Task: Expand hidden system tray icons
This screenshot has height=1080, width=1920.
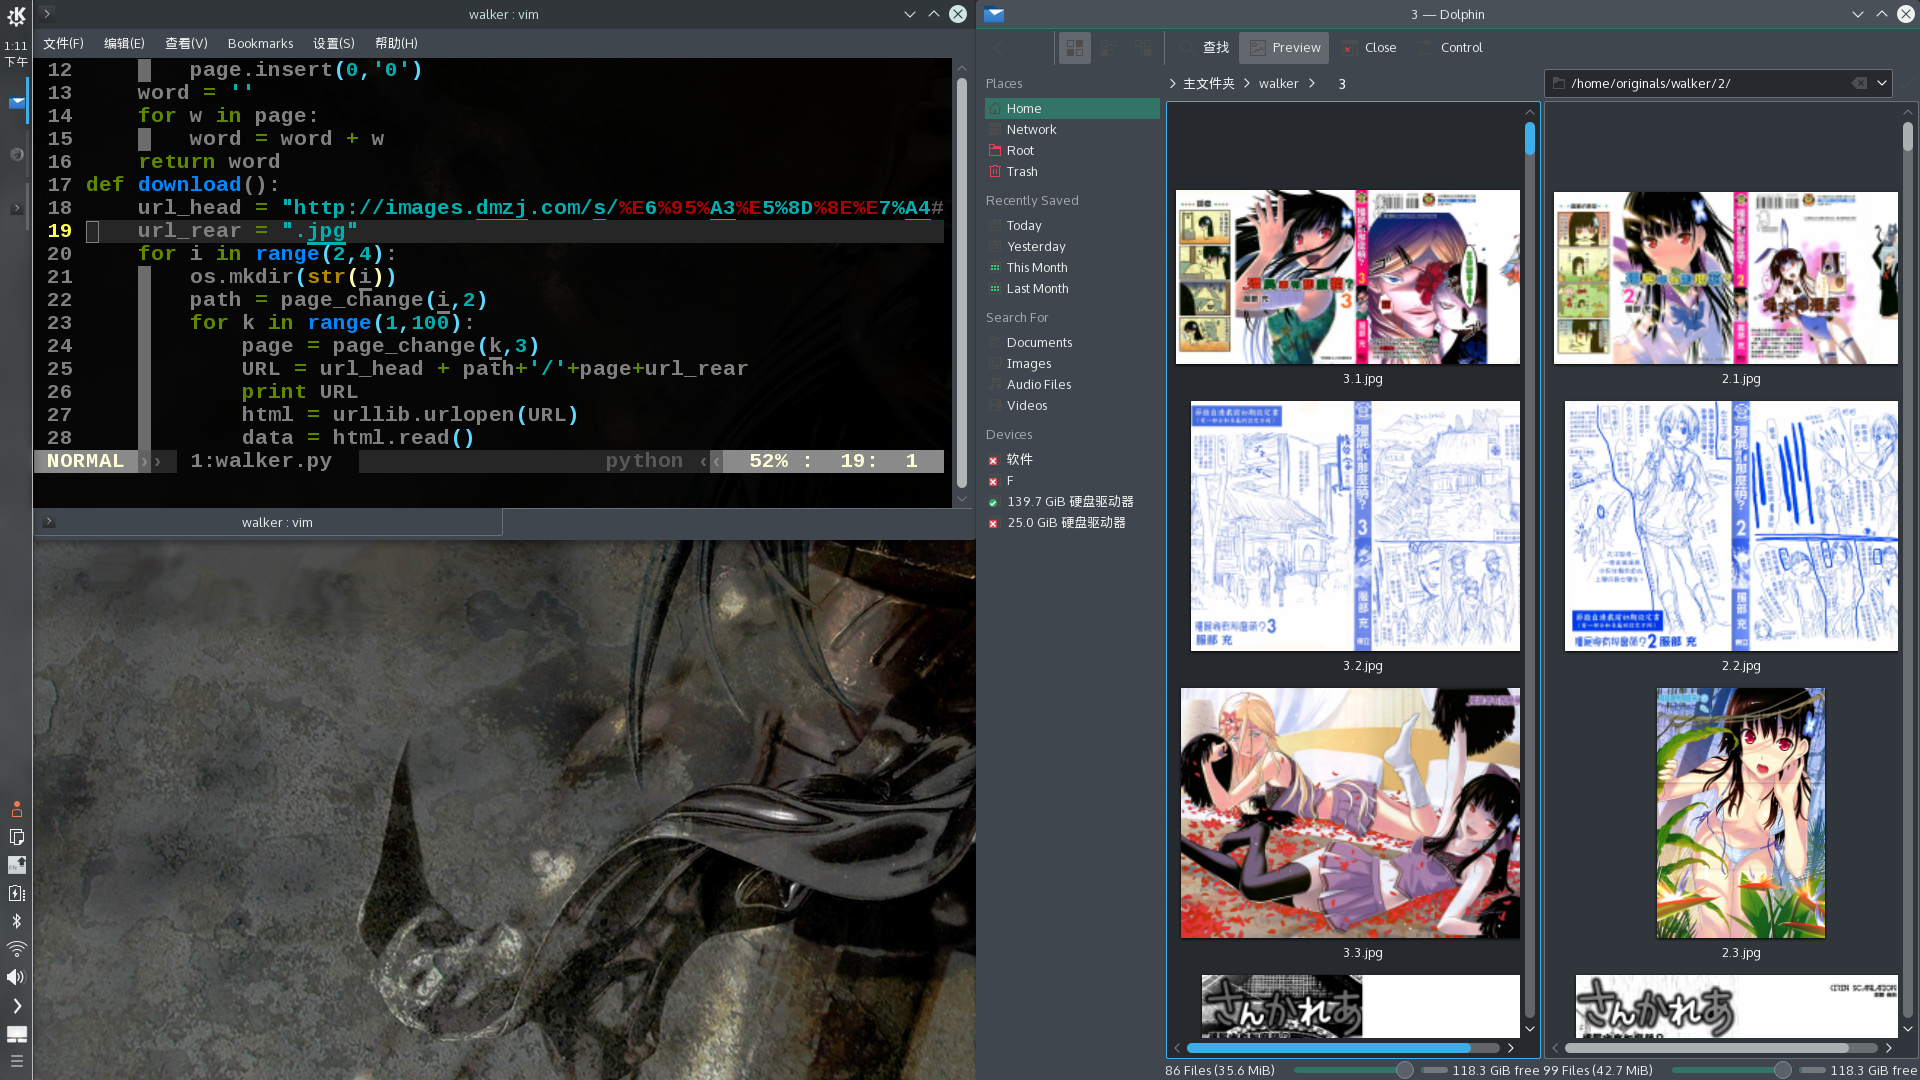Action: click(16, 1006)
